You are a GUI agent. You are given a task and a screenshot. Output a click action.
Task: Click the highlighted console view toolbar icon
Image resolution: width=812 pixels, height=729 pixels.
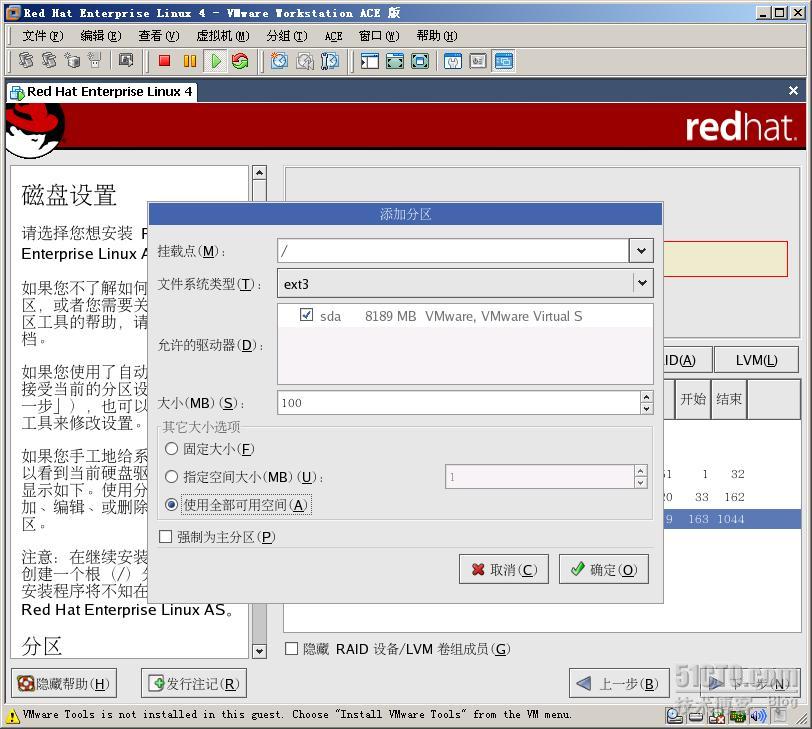tap(502, 61)
